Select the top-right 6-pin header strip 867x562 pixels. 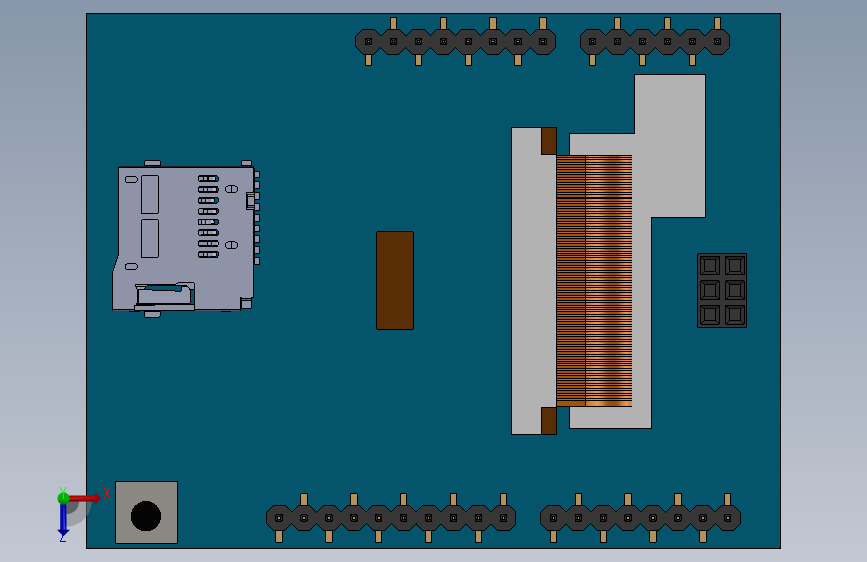(x=655, y=41)
